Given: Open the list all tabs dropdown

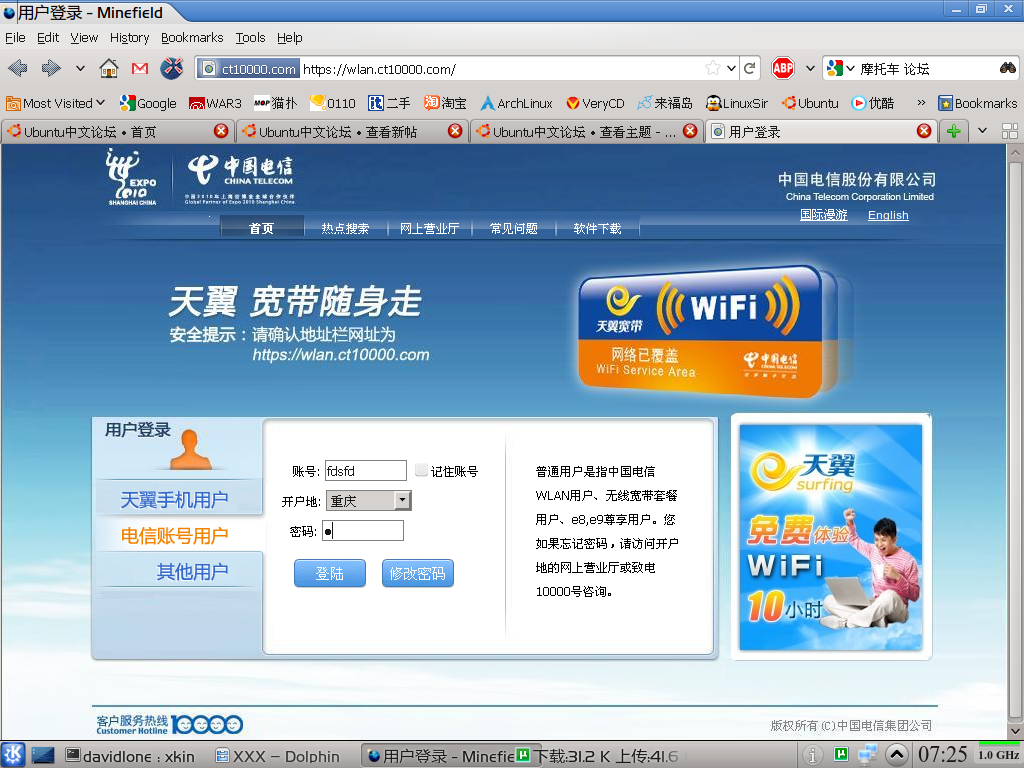Looking at the screenshot, I should (982, 131).
